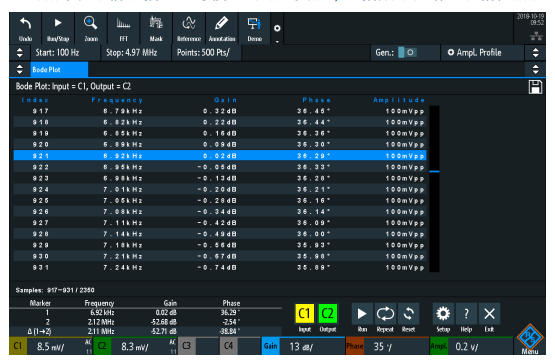Adjust Gain scale 13 dB/
555x361 pixels.
[312, 346]
